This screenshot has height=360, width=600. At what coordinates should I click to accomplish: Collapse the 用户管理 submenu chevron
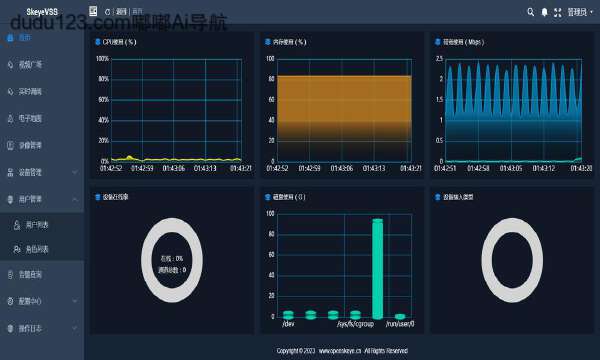coord(75,199)
